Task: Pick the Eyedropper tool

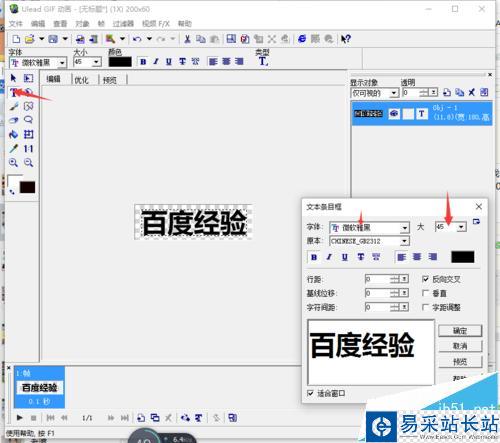Action: (13, 149)
